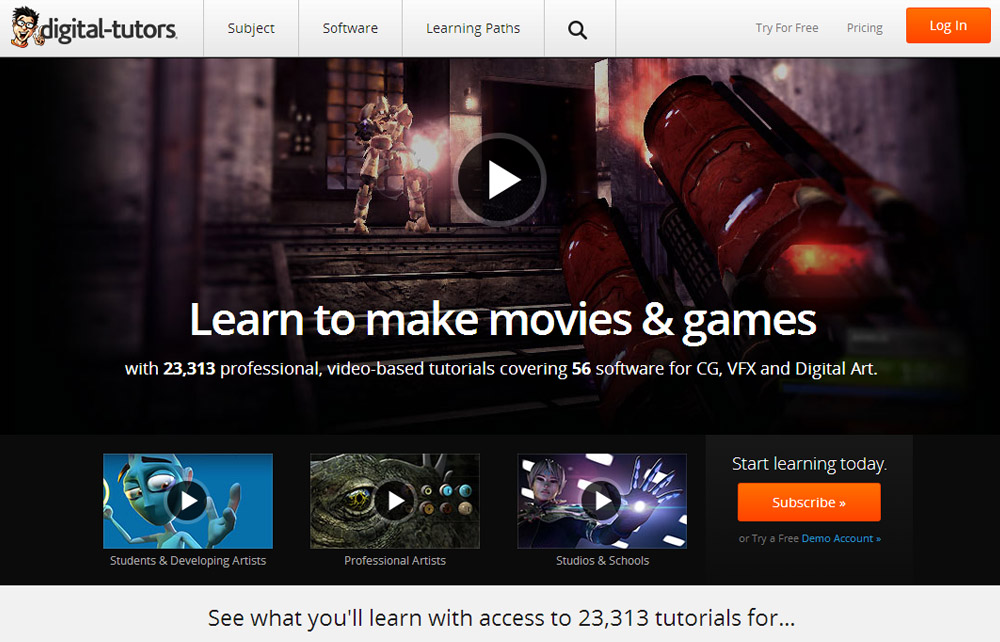
Task: Click the Try For Free link
Action: [x=787, y=28]
